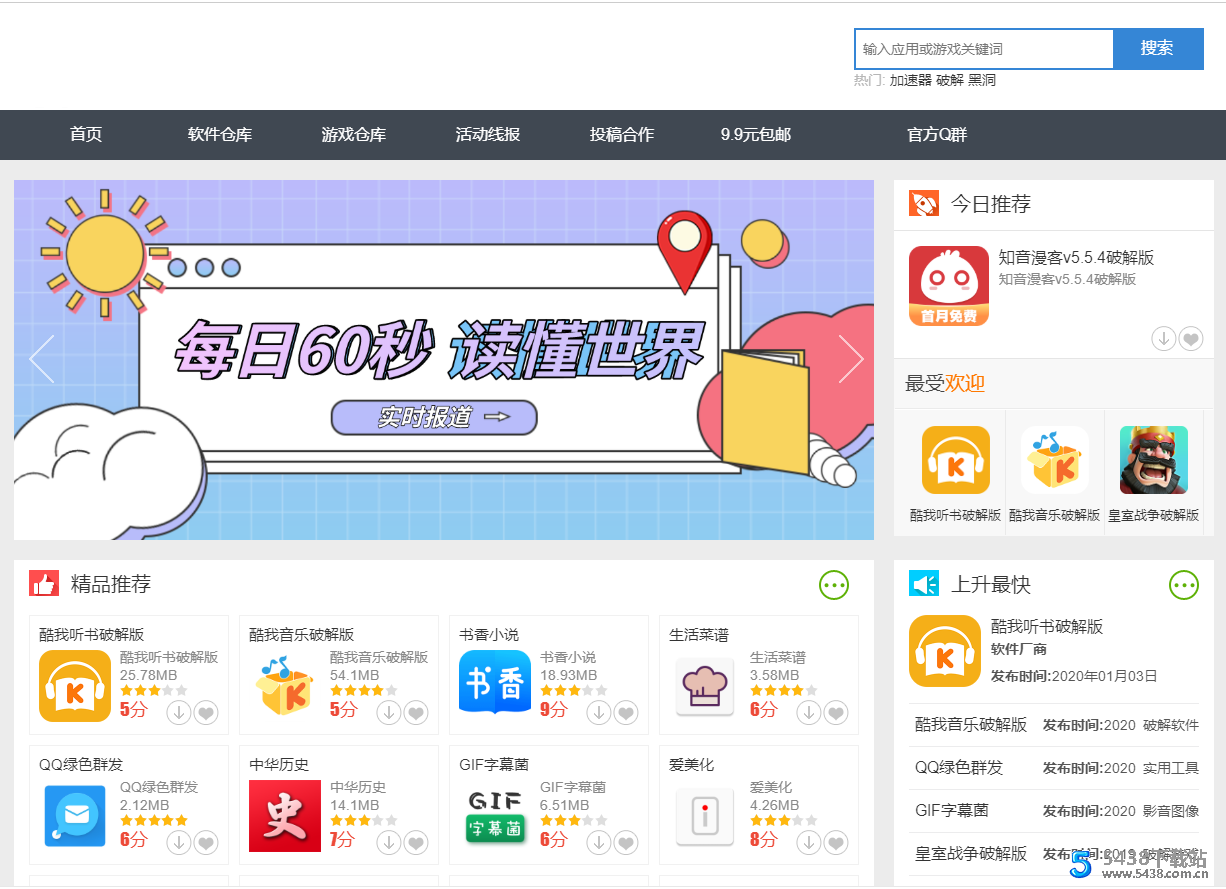The height and width of the screenshot is (889, 1226).
Task: Open the 软件仓库 navigation menu
Action: (220, 135)
